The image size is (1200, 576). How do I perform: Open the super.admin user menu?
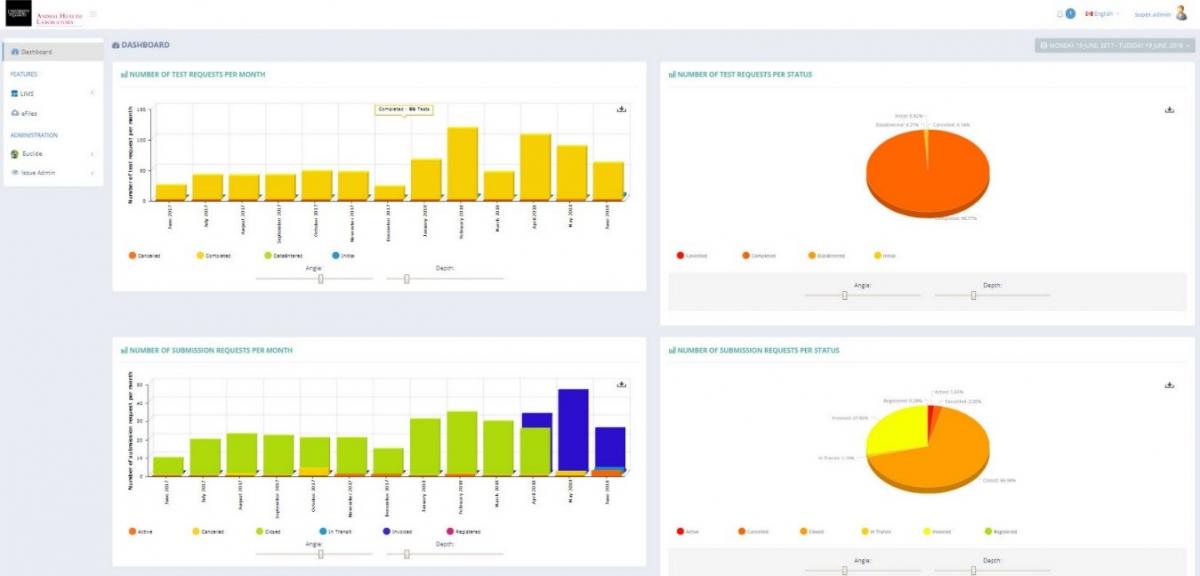click(x=1162, y=14)
